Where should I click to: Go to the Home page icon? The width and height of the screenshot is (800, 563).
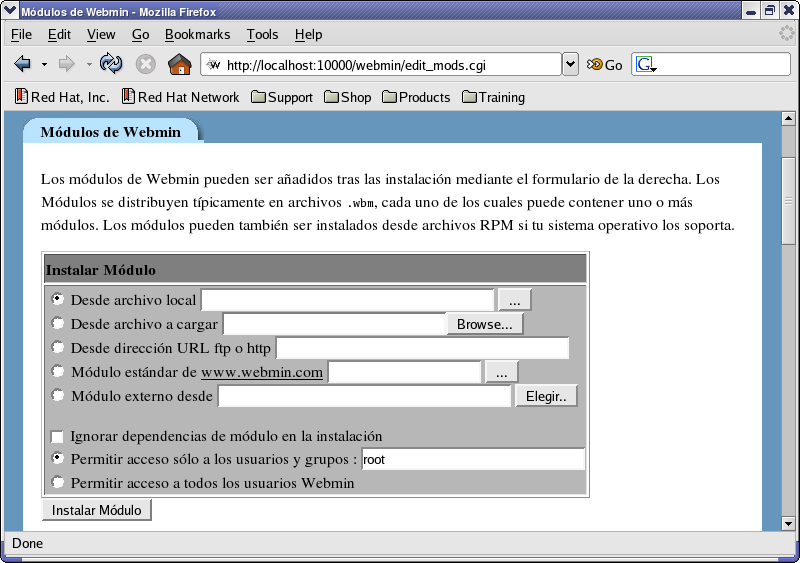click(x=180, y=64)
